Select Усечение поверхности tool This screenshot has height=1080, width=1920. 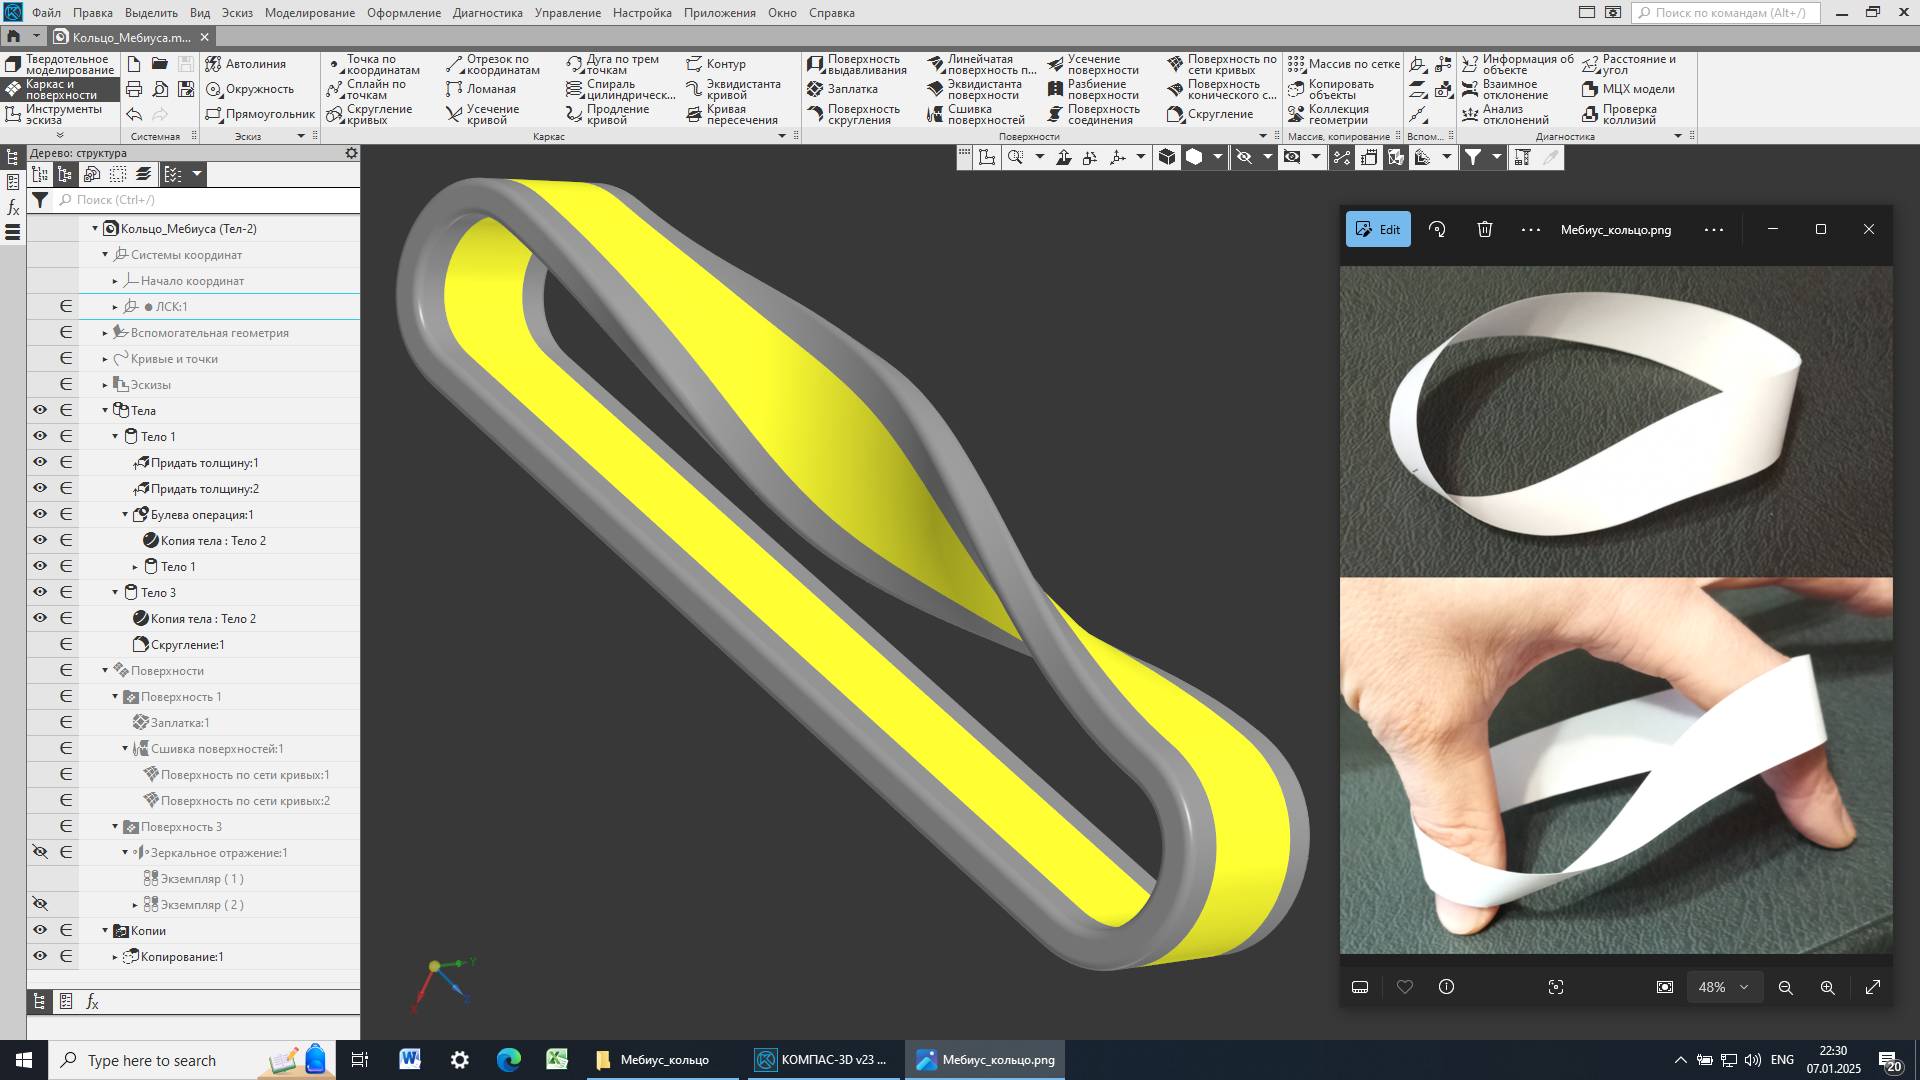(x=1093, y=64)
